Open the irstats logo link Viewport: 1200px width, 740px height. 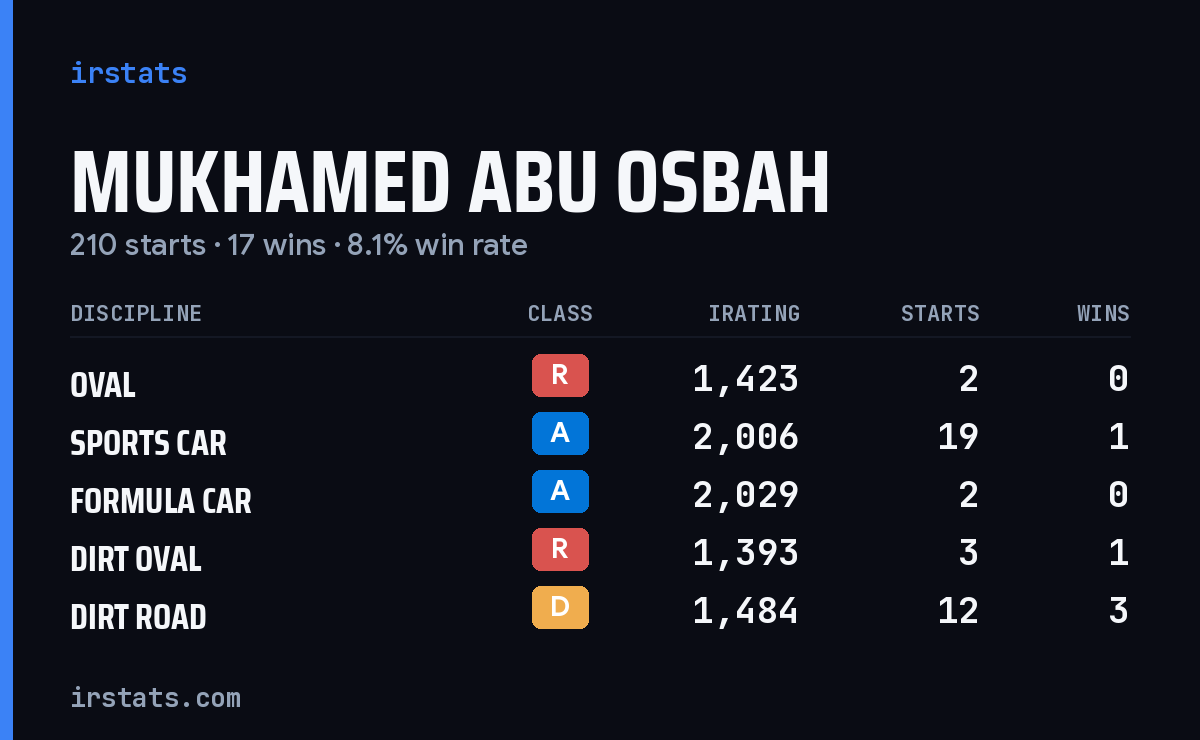[x=128, y=73]
